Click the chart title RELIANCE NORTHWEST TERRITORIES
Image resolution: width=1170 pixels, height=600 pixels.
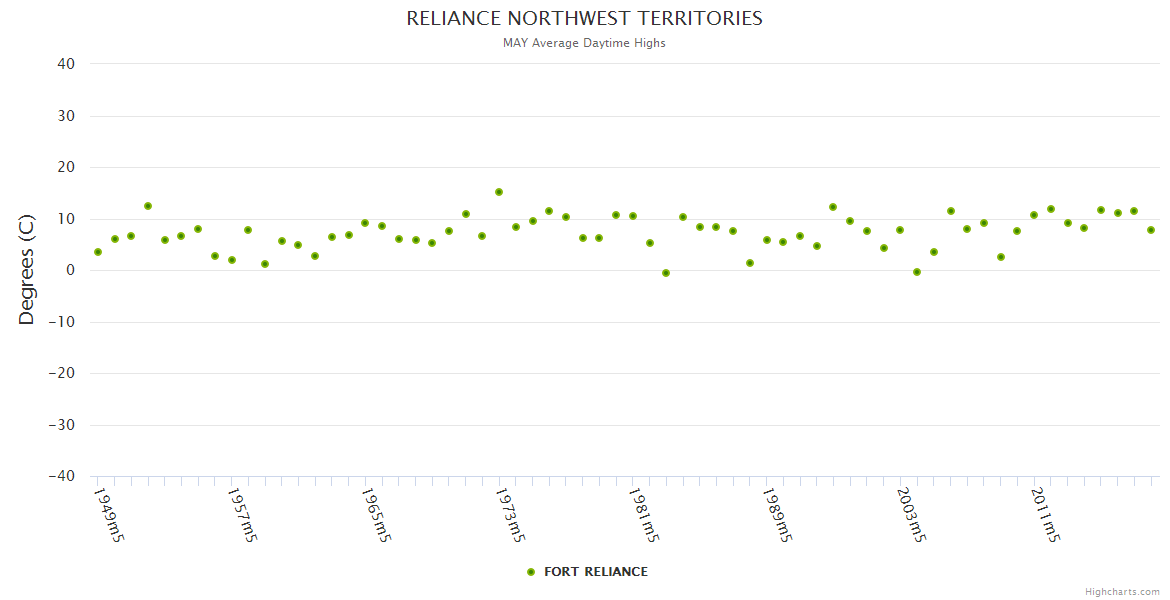(x=584, y=19)
